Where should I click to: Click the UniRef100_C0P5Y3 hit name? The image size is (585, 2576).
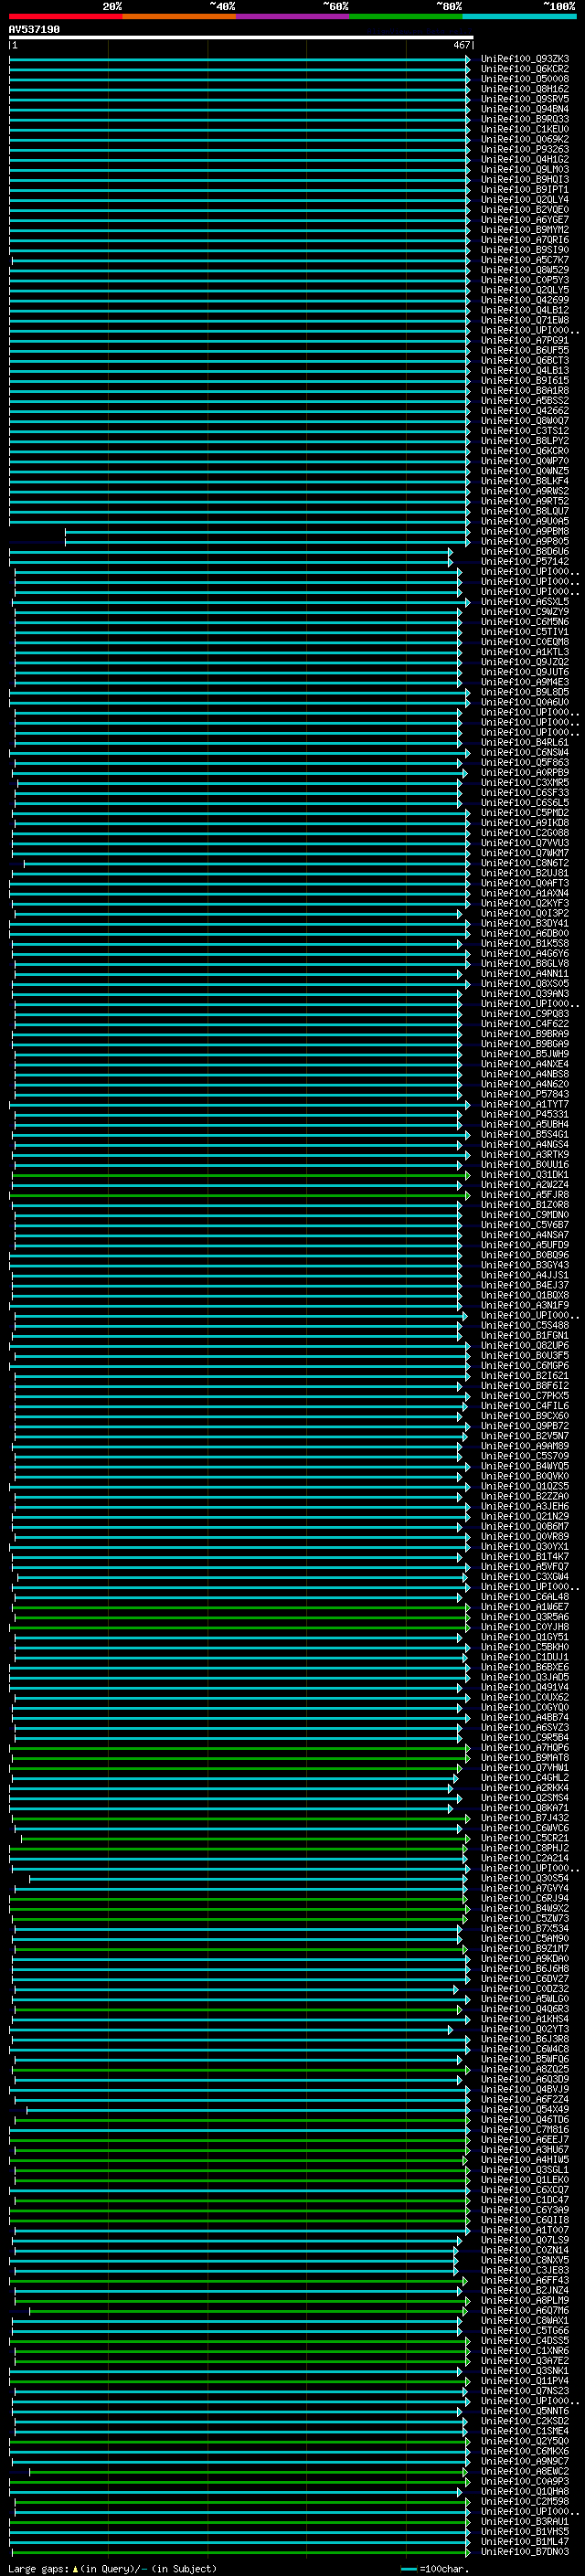click(525, 279)
